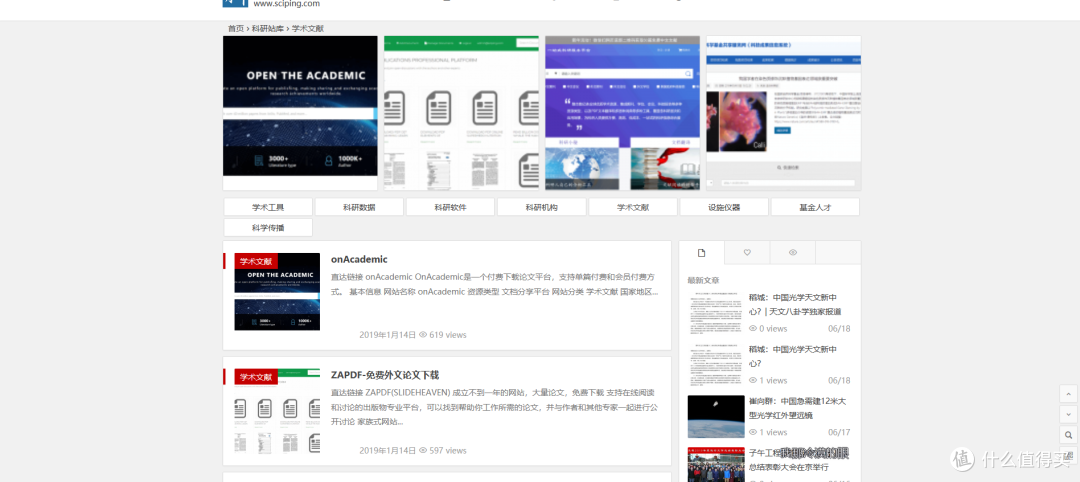1080x482 pixels.
Task: Open the 科研机构 category
Action: [x=541, y=207]
